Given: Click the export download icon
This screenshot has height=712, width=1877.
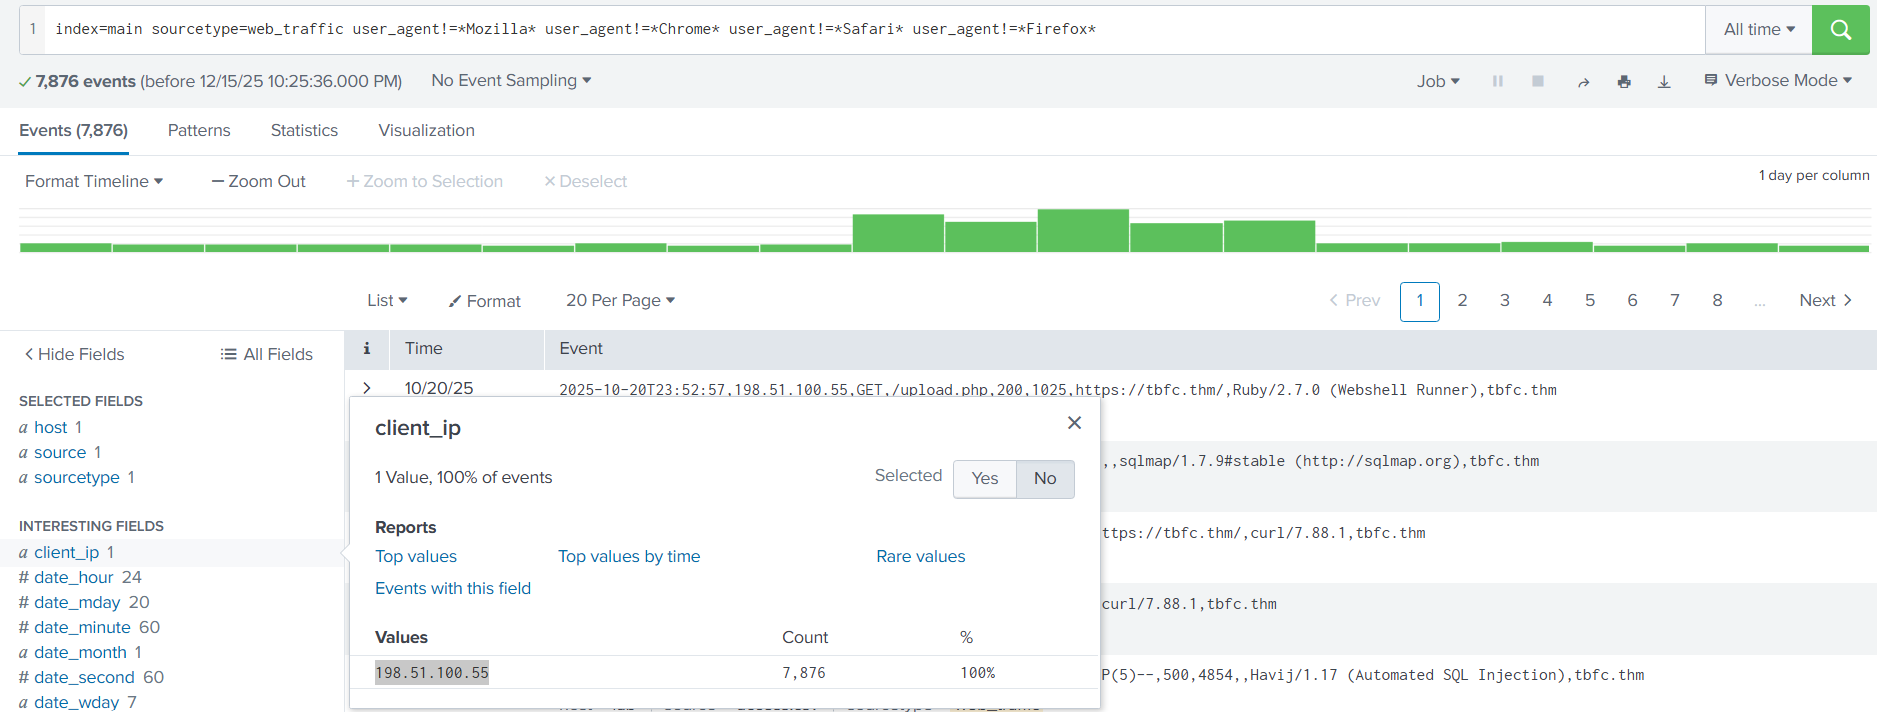Looking at the screenshot, I should click(1664, 82).
